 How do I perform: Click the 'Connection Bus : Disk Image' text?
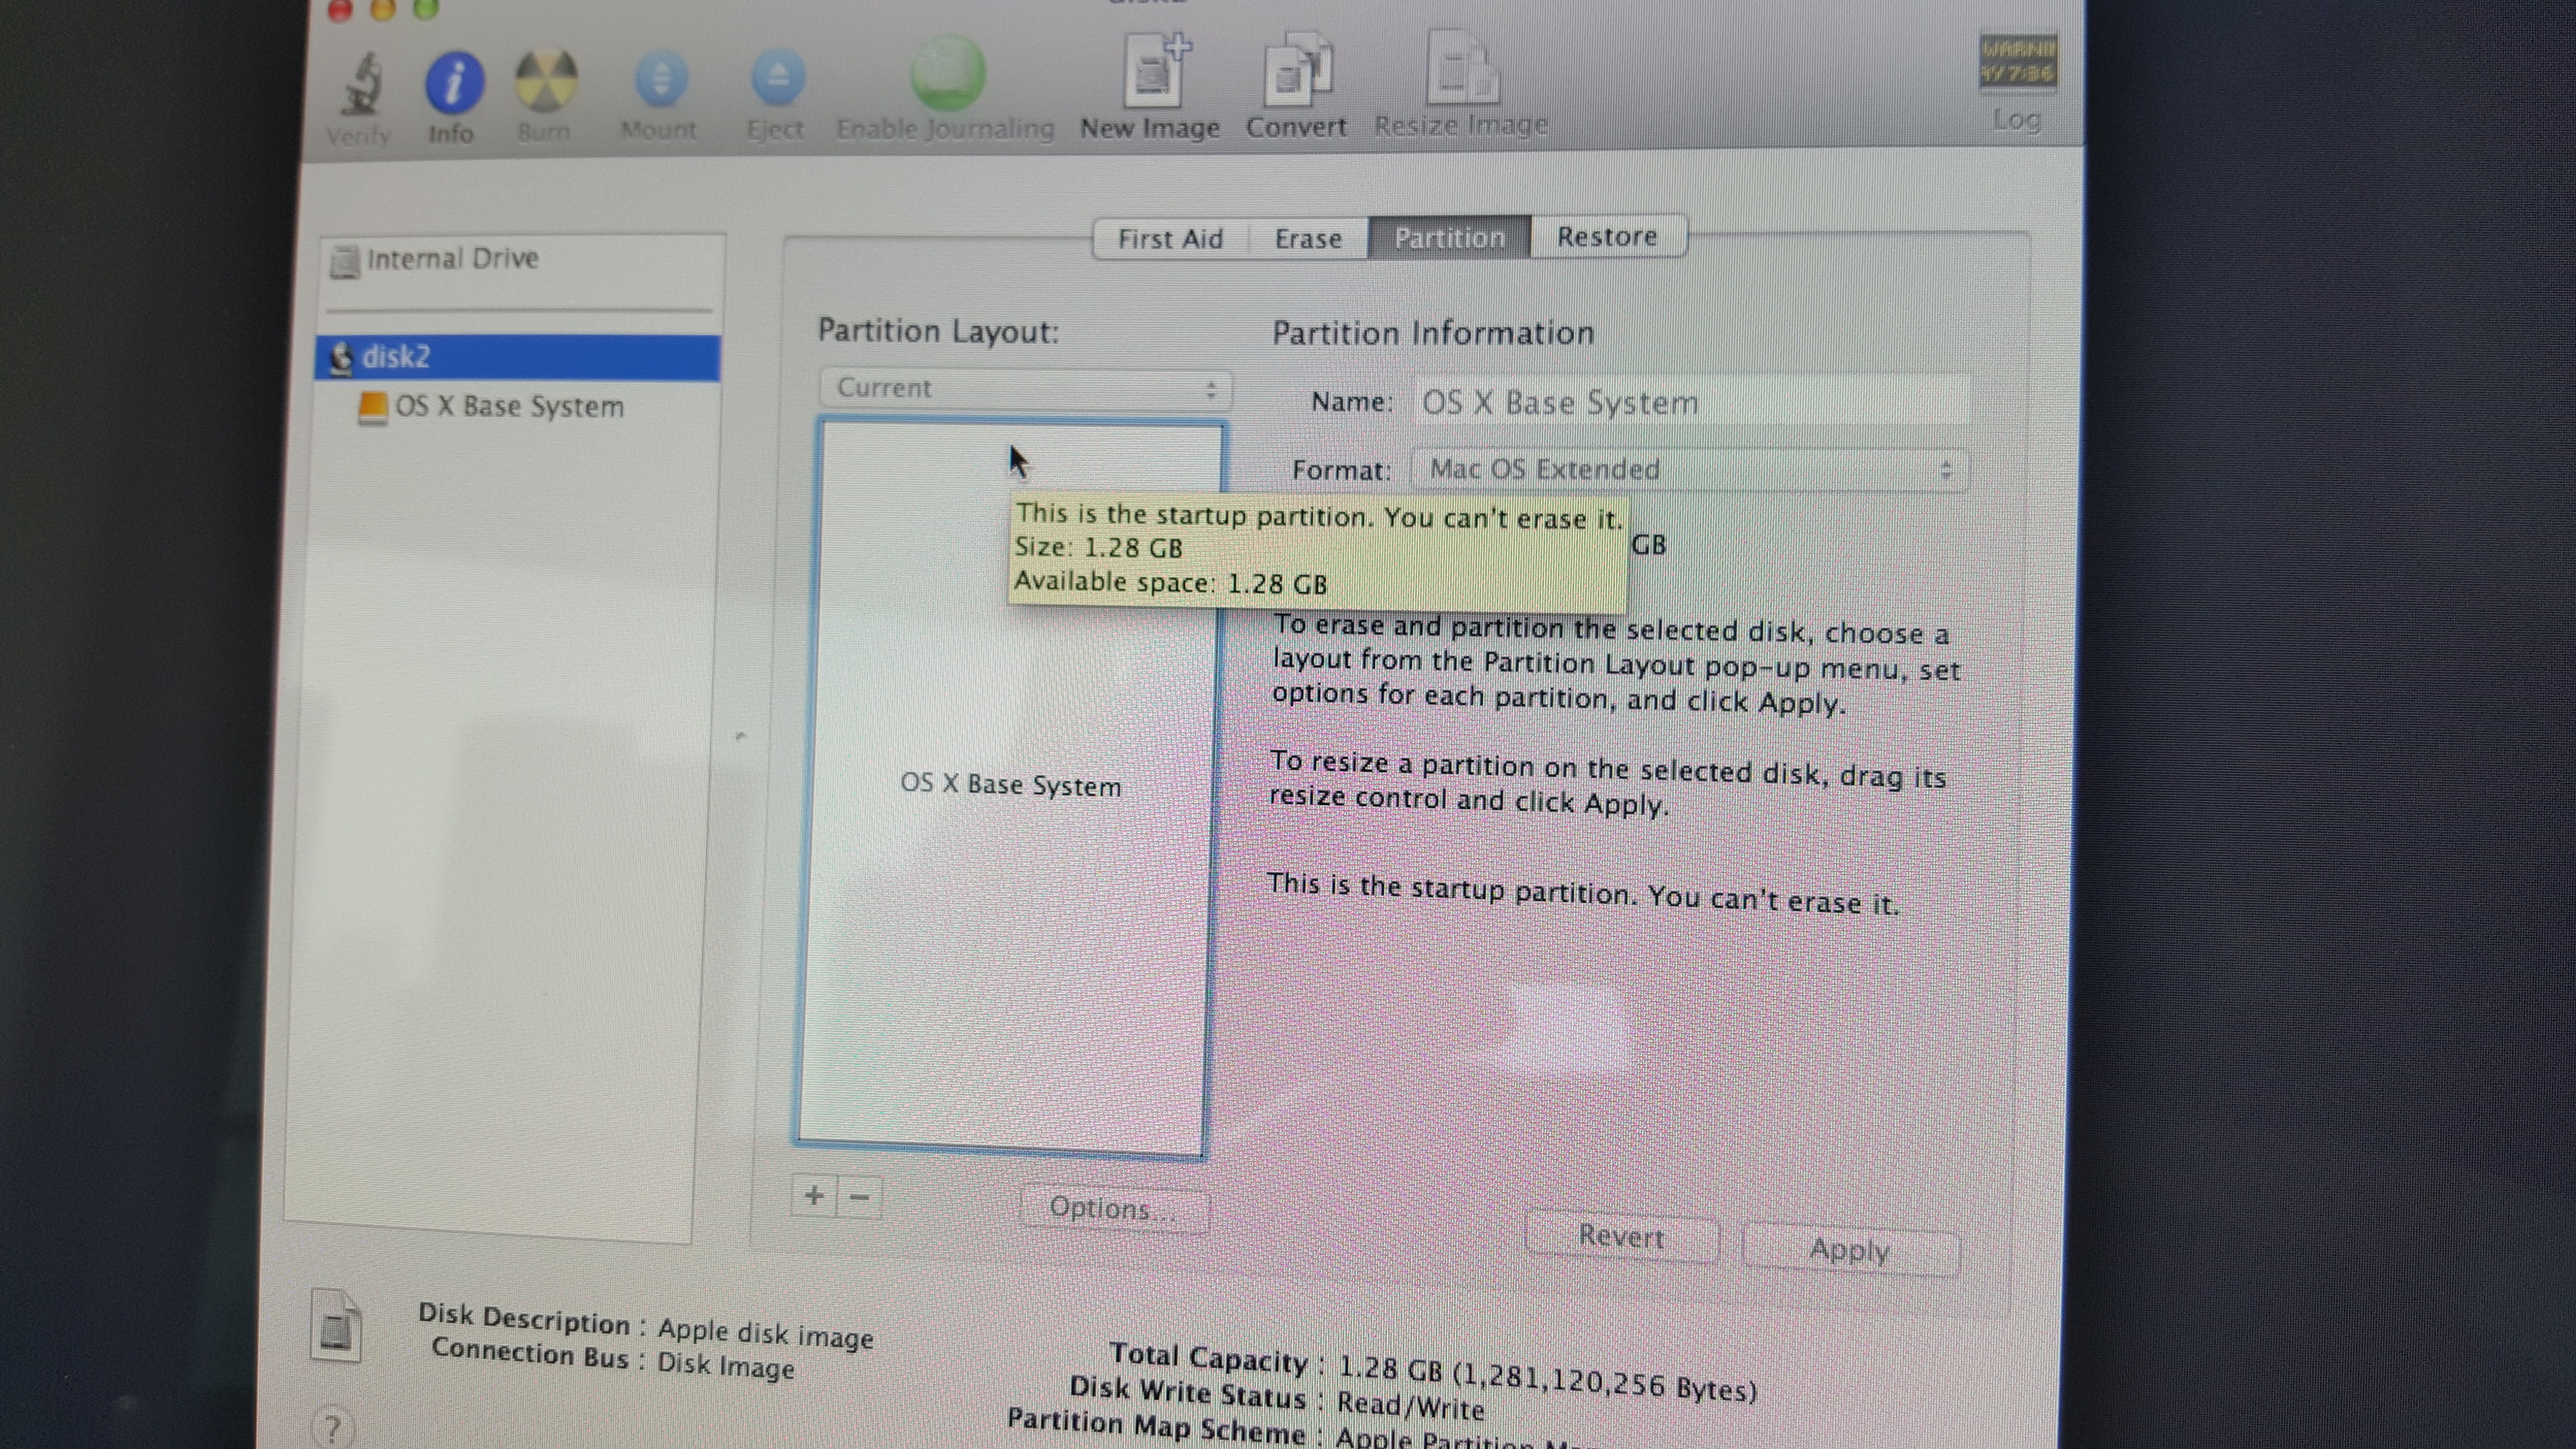point(613,1357)
